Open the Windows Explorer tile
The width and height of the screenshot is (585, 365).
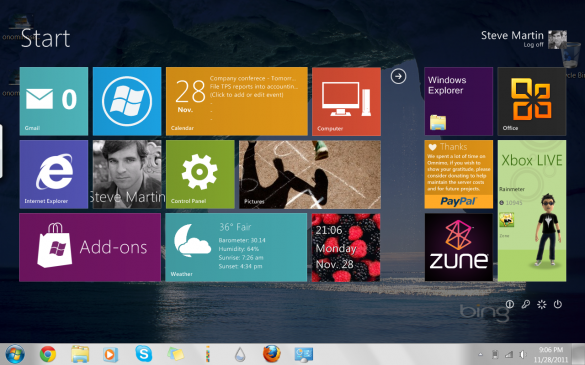click(x=459, y=101)
